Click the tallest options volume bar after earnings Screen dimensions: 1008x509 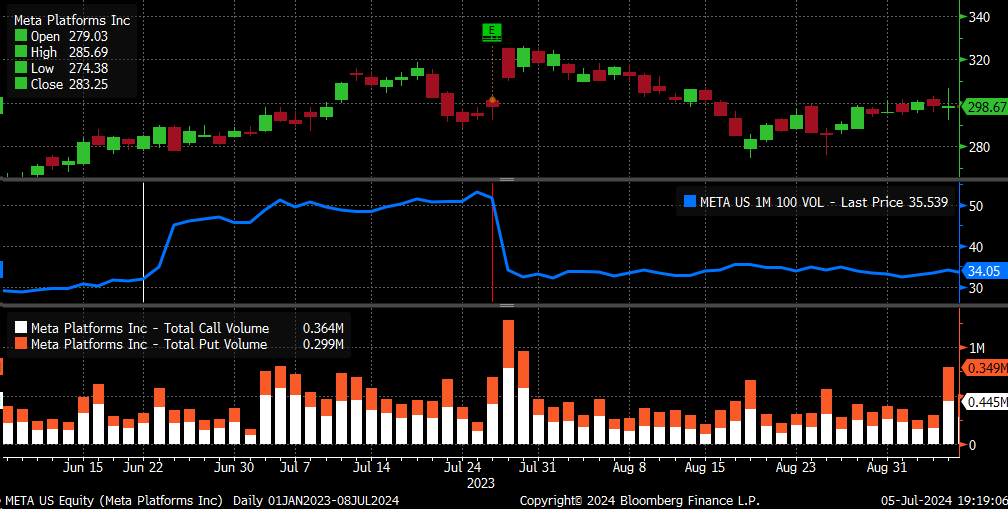pyautogui.click(x=508, y=382)
